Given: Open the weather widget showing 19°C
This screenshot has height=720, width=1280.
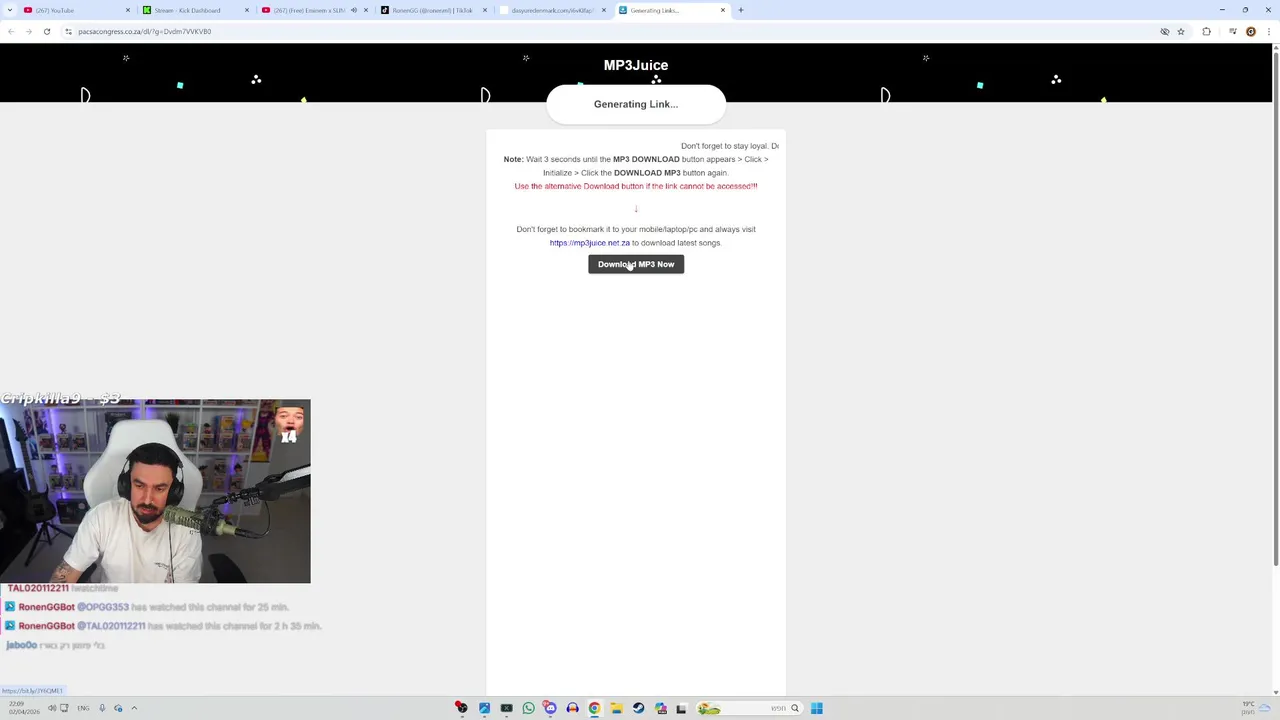Looking at the screenshot, I should (1257, 708).
